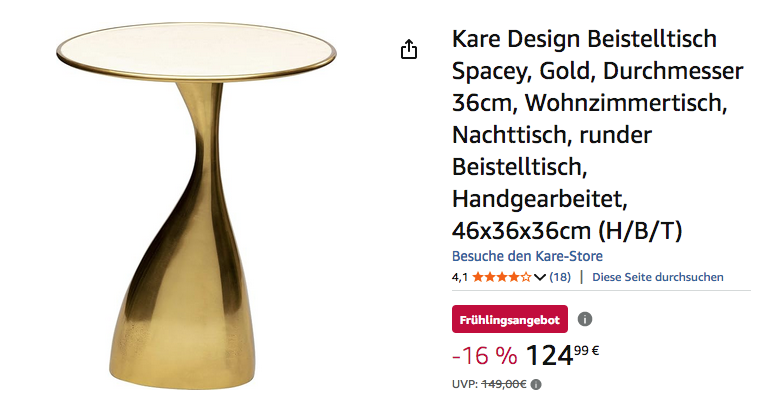Click the -16 % discount label
The height and width of the screenshot is (401, 769).
(x=485, y=355)
